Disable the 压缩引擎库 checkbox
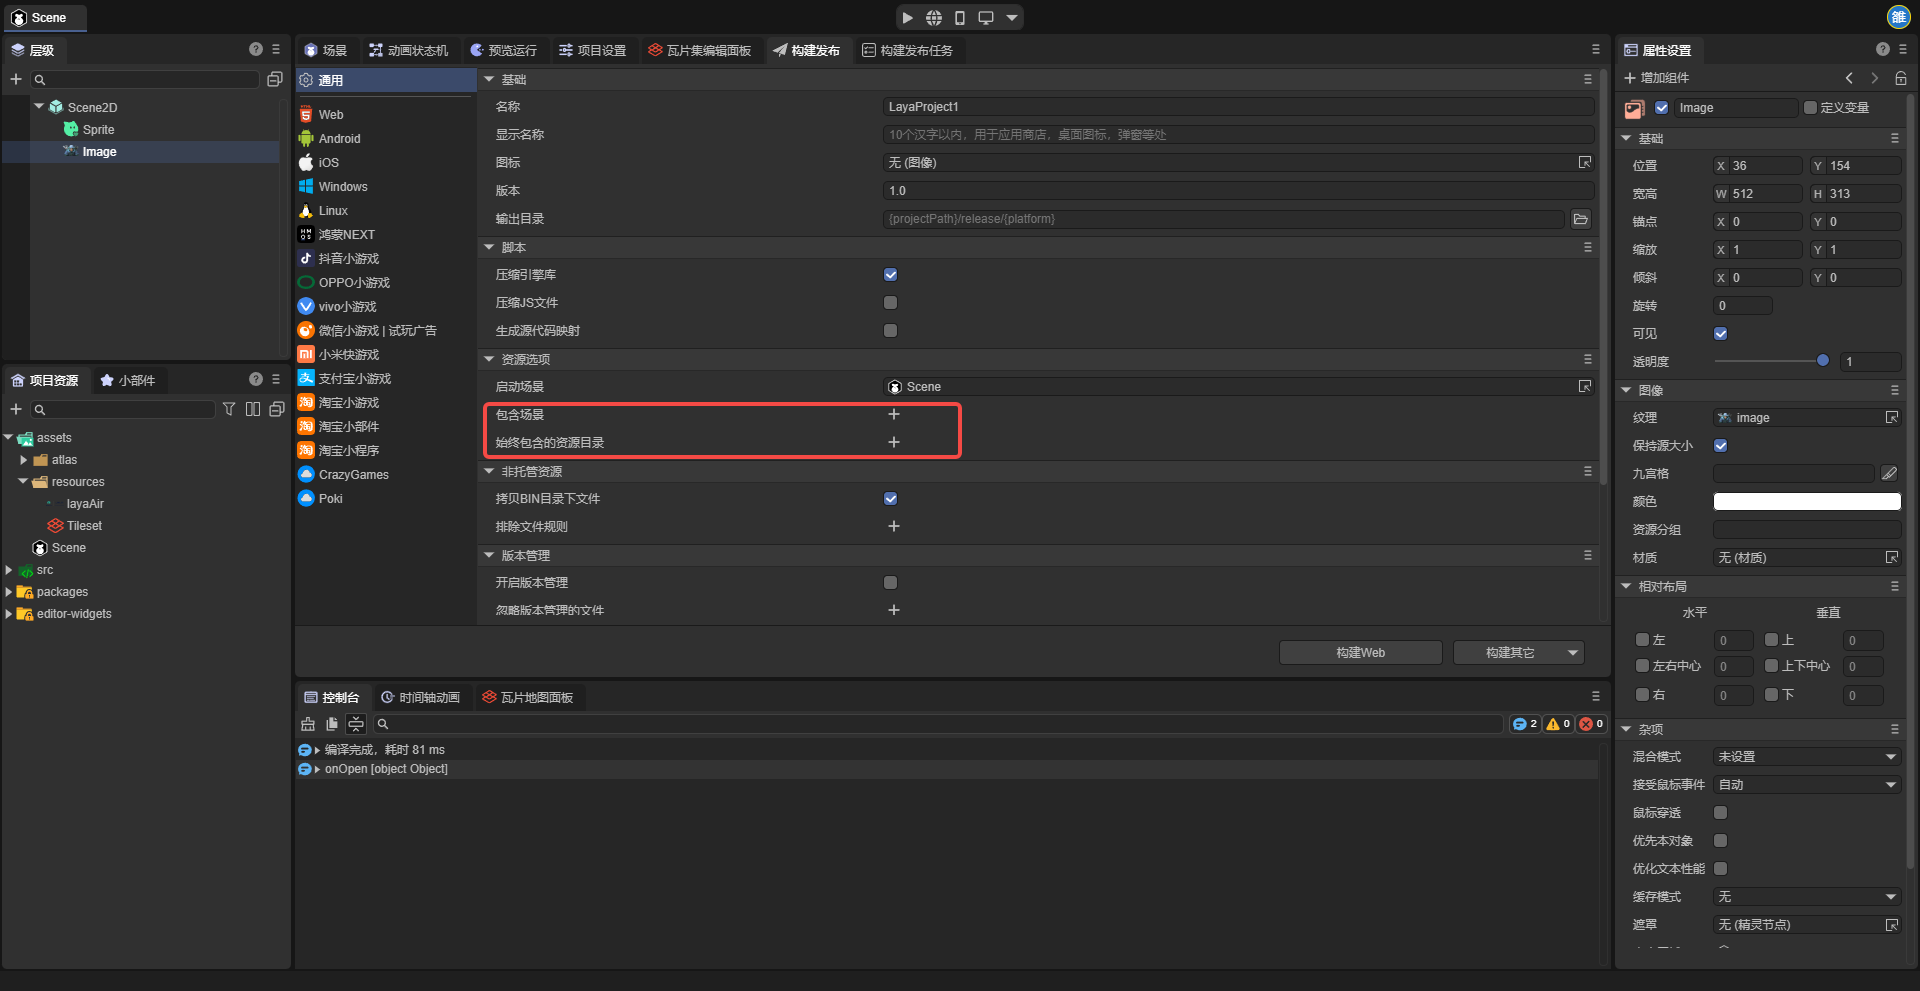This screenshot has height=991, width=1920. pos(891,275)
